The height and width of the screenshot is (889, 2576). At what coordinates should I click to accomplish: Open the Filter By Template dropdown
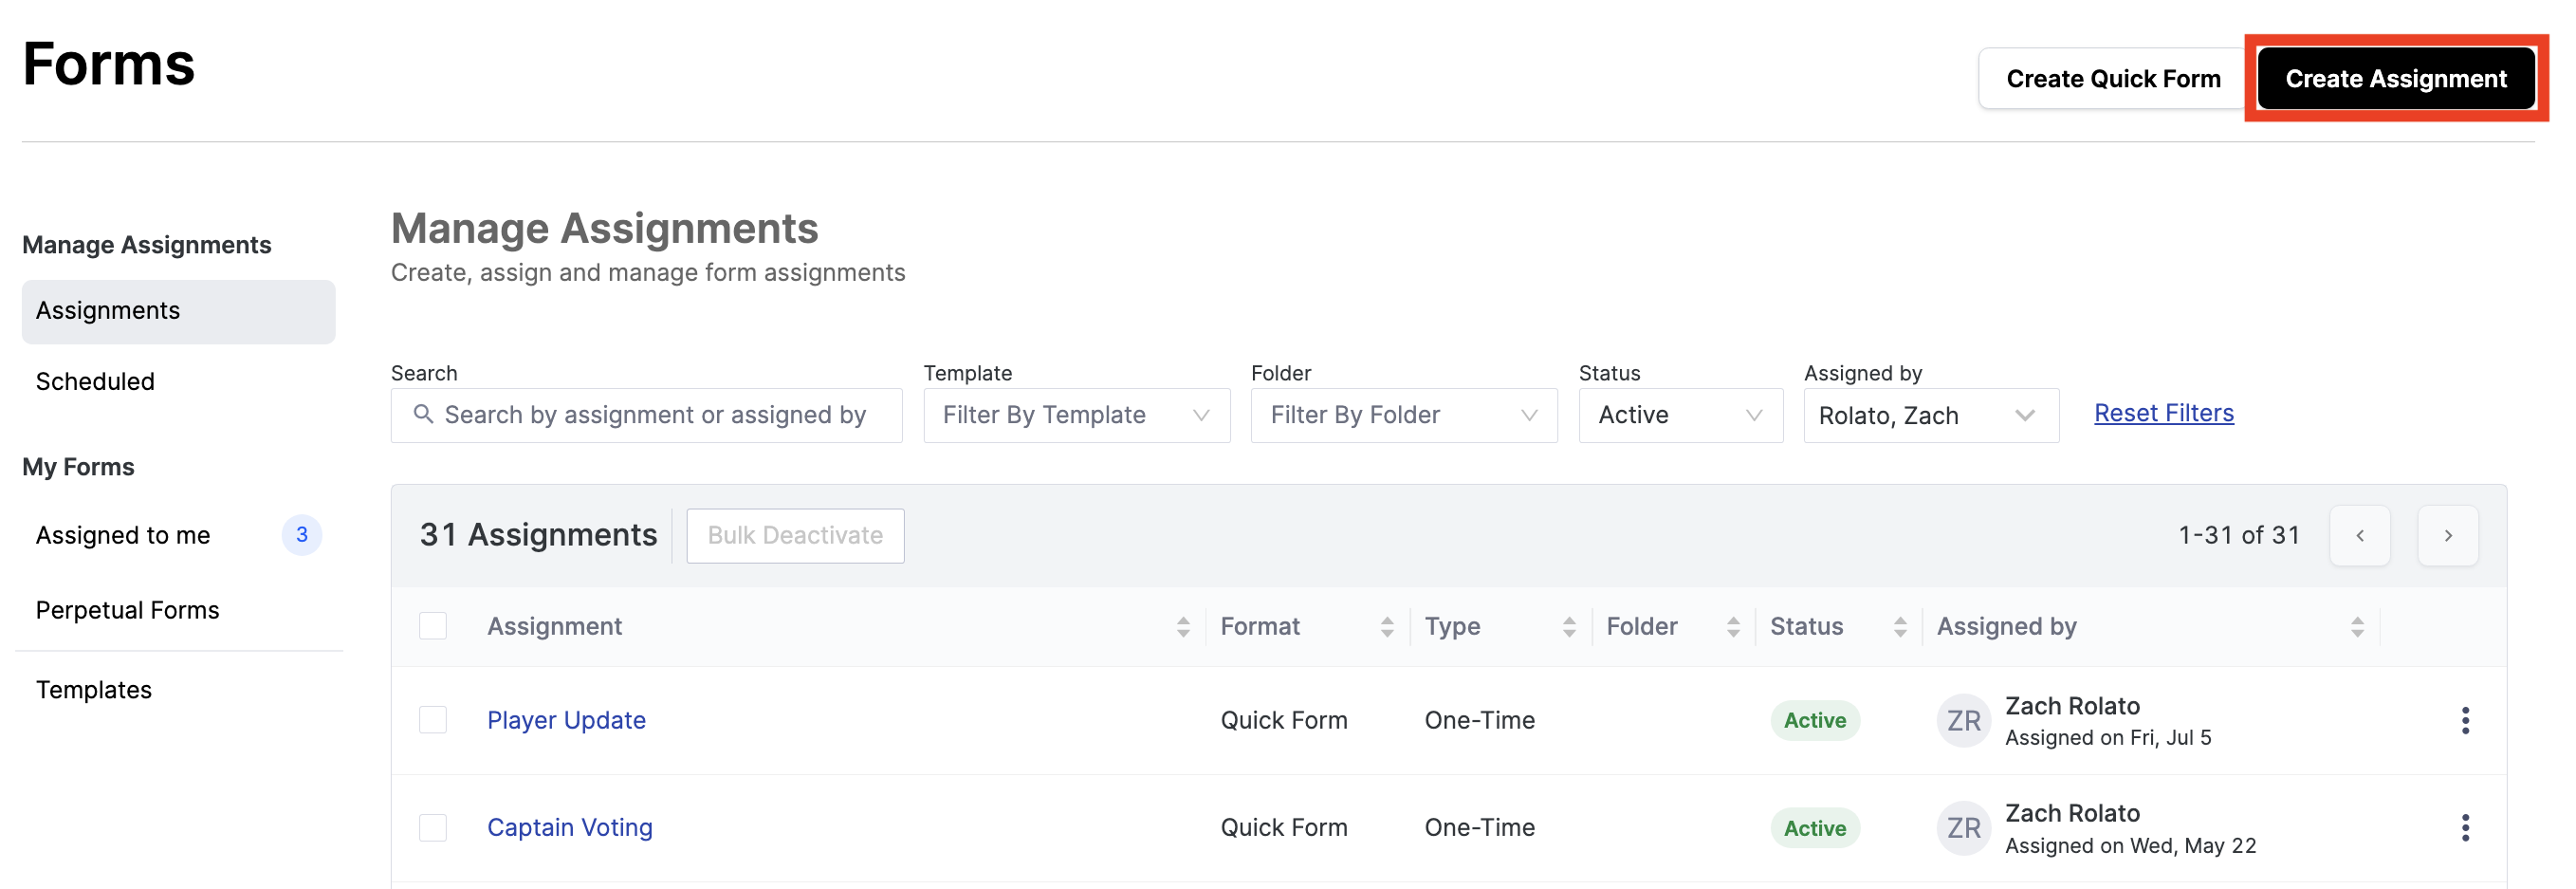(x=1076, y=415)
